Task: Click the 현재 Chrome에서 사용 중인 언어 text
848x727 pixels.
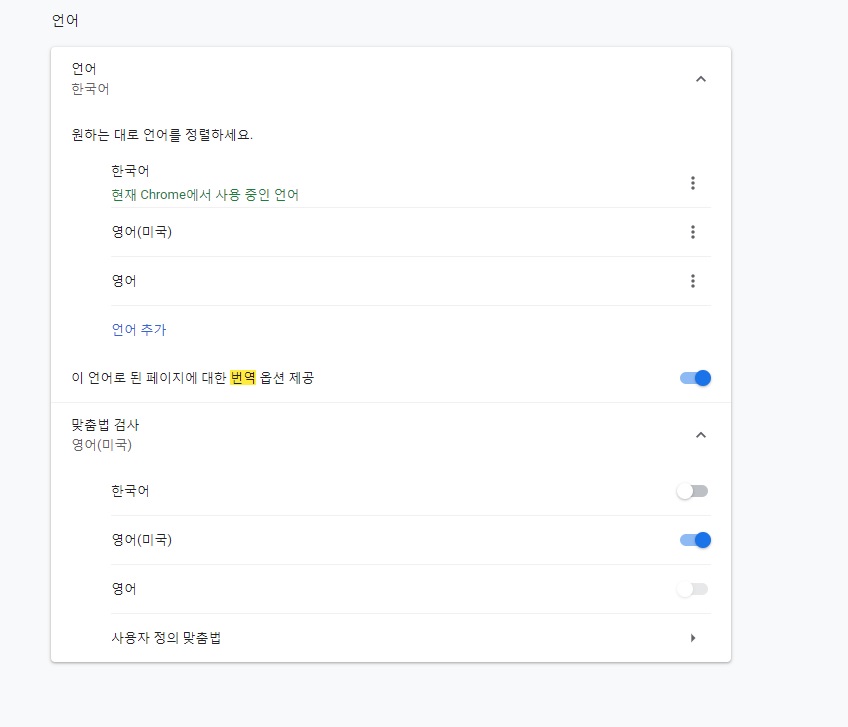Action: (205, 195)
